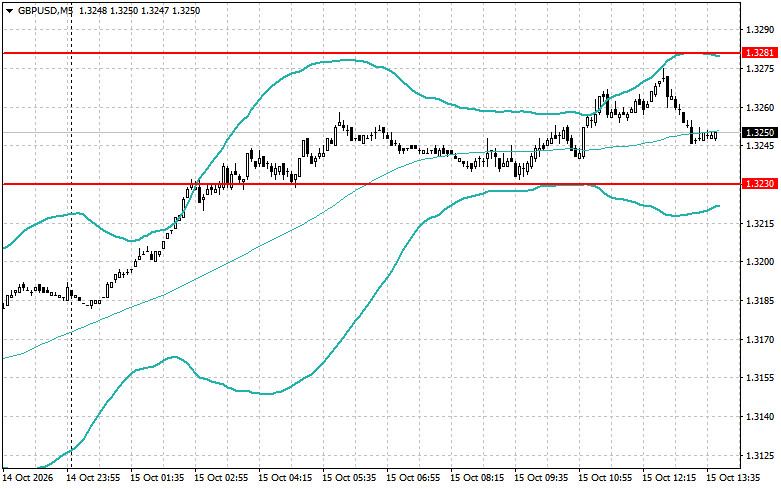Select the upper red horizontal line at 1.3281
Image resolution: width=781 pixels, height=489 pixels.
[x=371, y=52]
